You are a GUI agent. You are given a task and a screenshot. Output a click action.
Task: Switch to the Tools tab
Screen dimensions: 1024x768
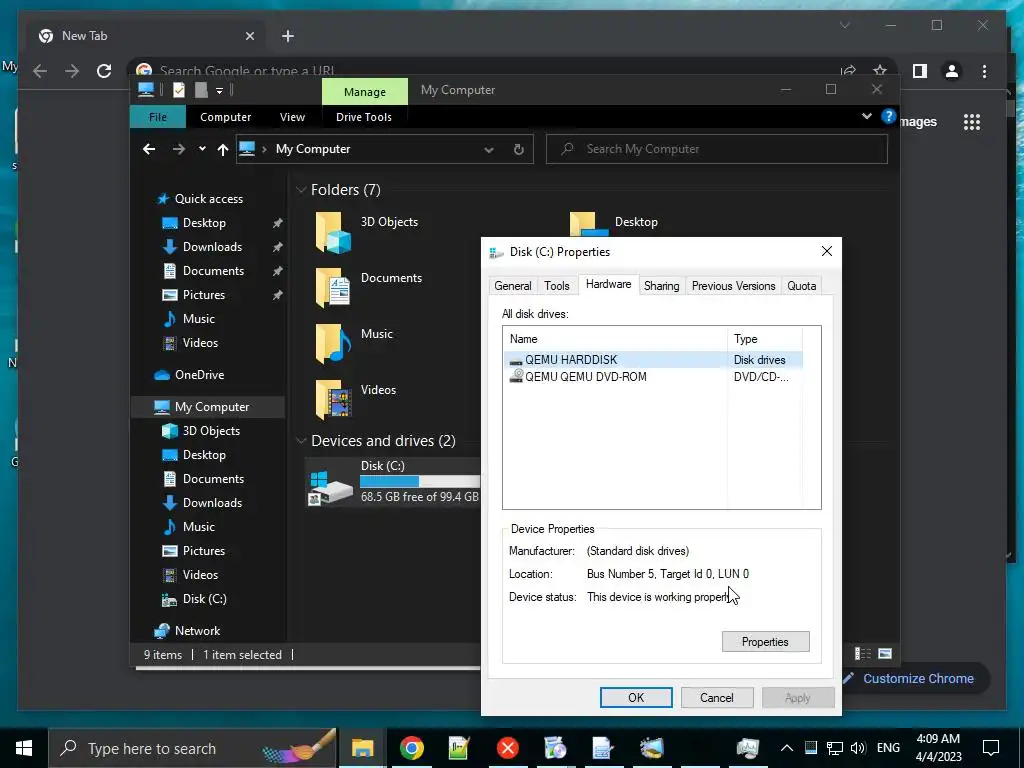point(557,285)
